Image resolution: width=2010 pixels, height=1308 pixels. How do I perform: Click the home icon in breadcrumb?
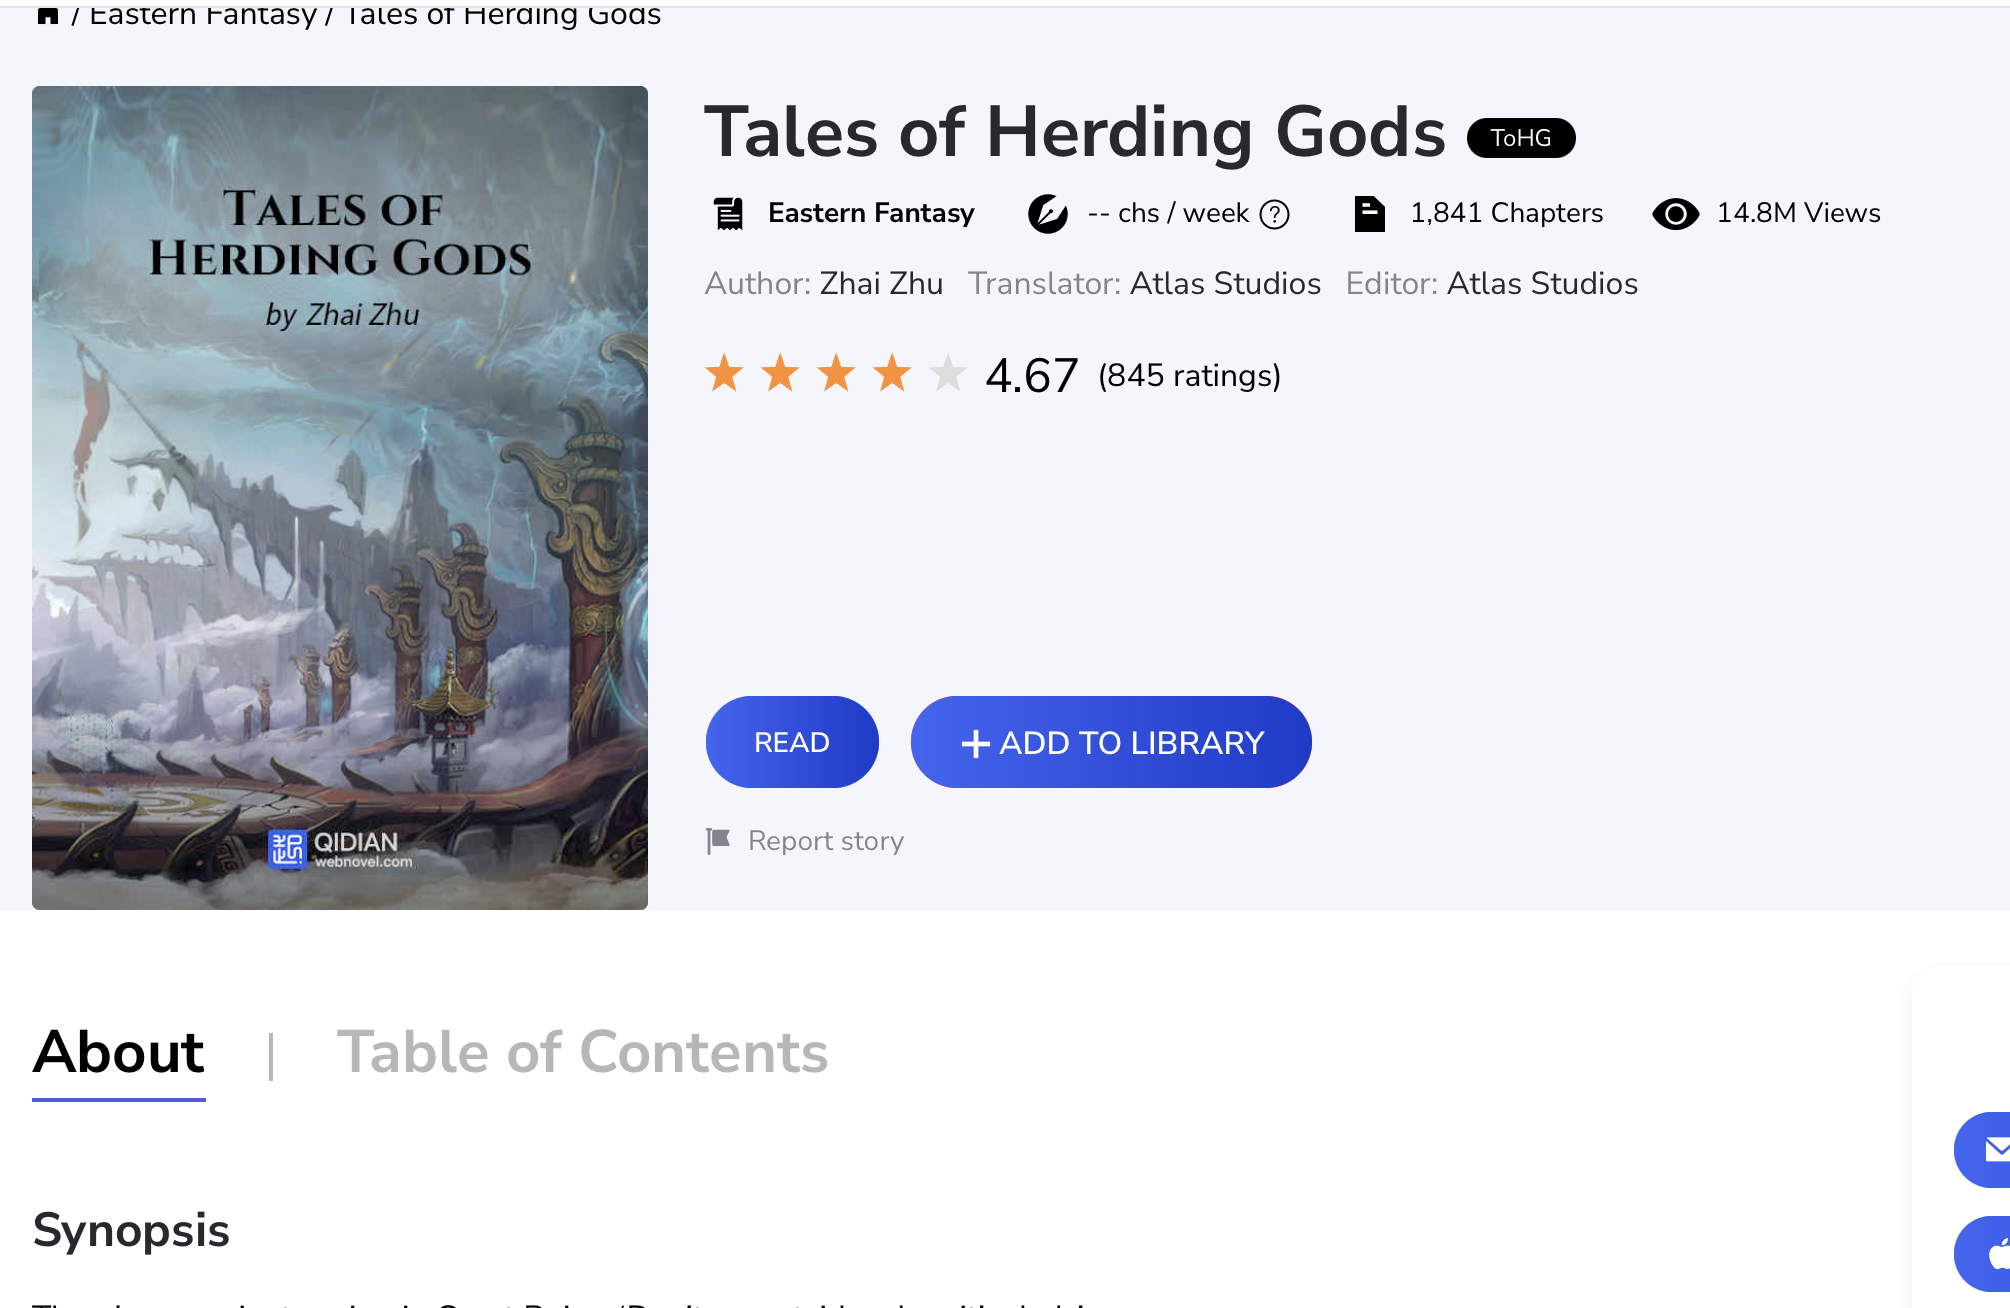tap(47, 14)
